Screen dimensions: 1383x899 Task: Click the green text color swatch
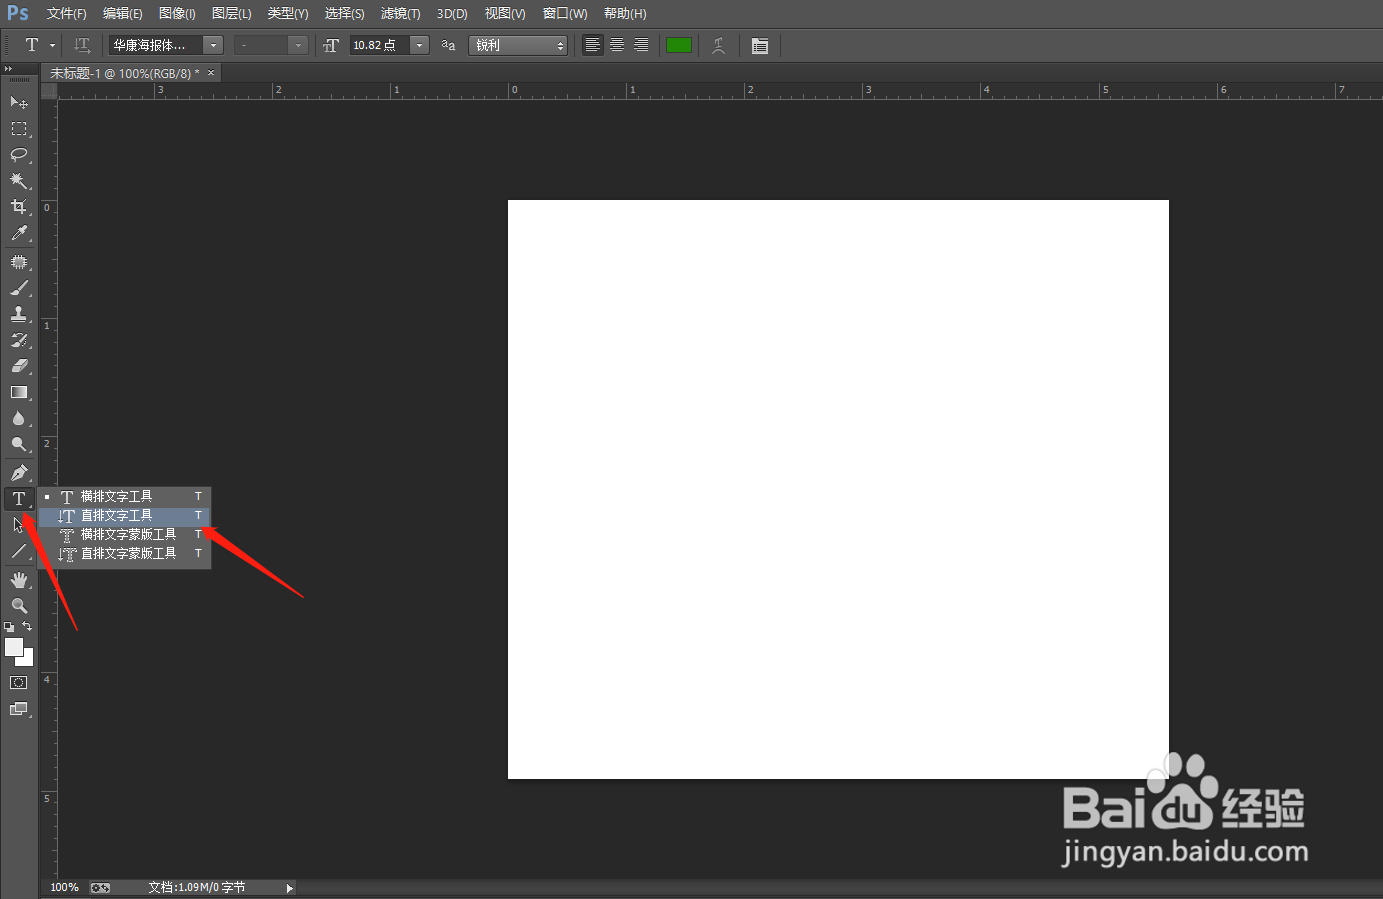[x=679, y=45]
